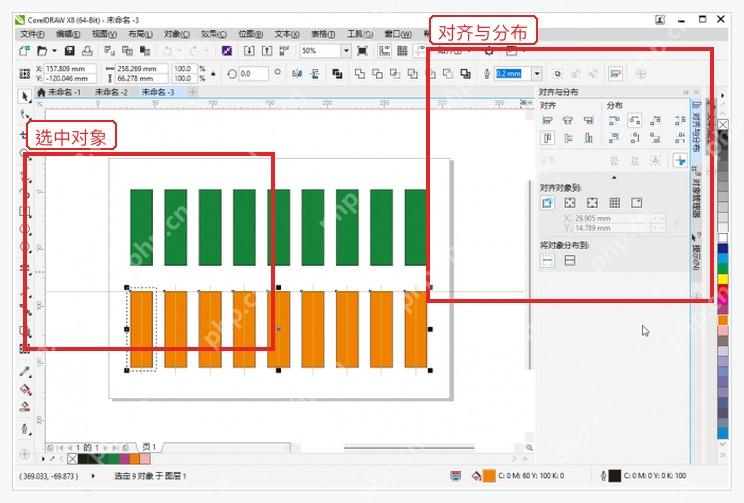Open the zoom level 50% dropdown
Viewport: 744px width, 503px height.
346,50
